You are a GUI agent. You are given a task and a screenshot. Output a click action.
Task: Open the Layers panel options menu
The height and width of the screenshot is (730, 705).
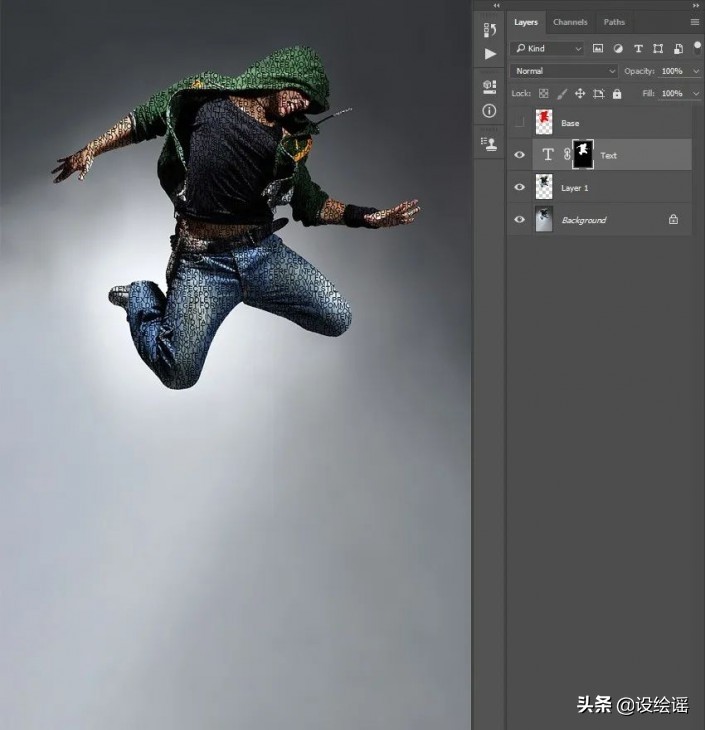tap(694, 22)
